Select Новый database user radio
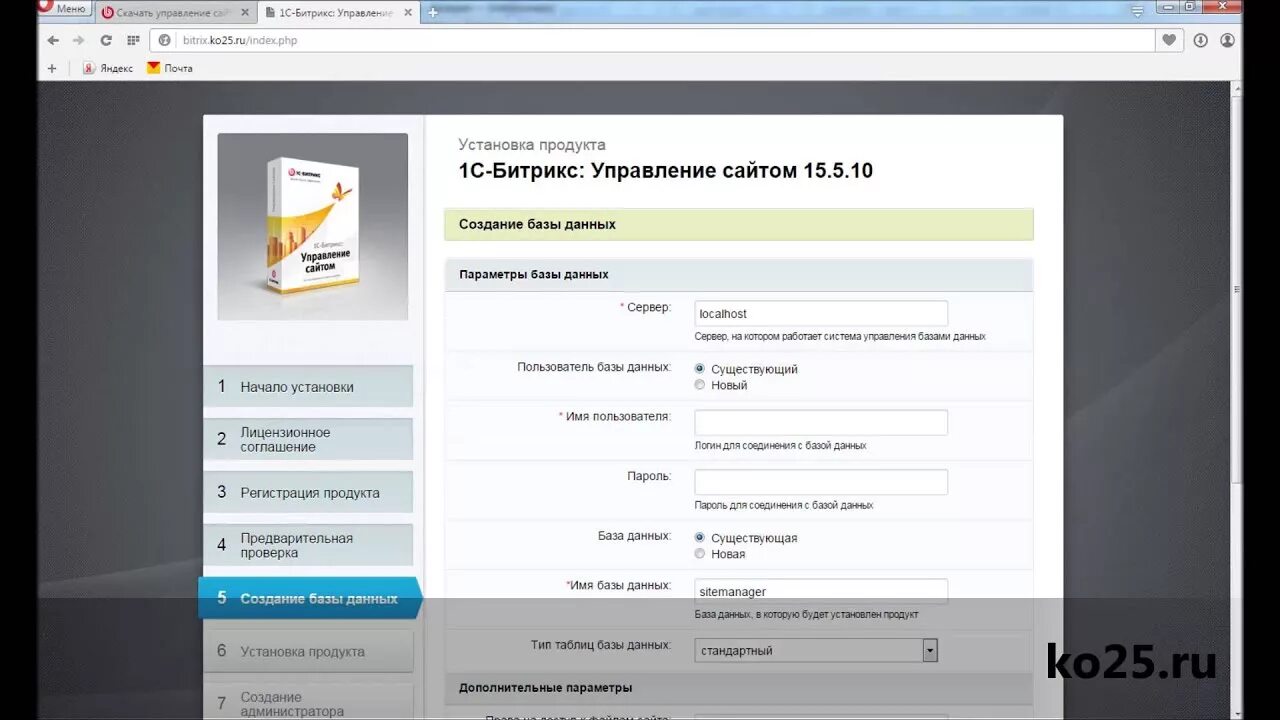Screen dimensions: 1280x720 [700, 385]
